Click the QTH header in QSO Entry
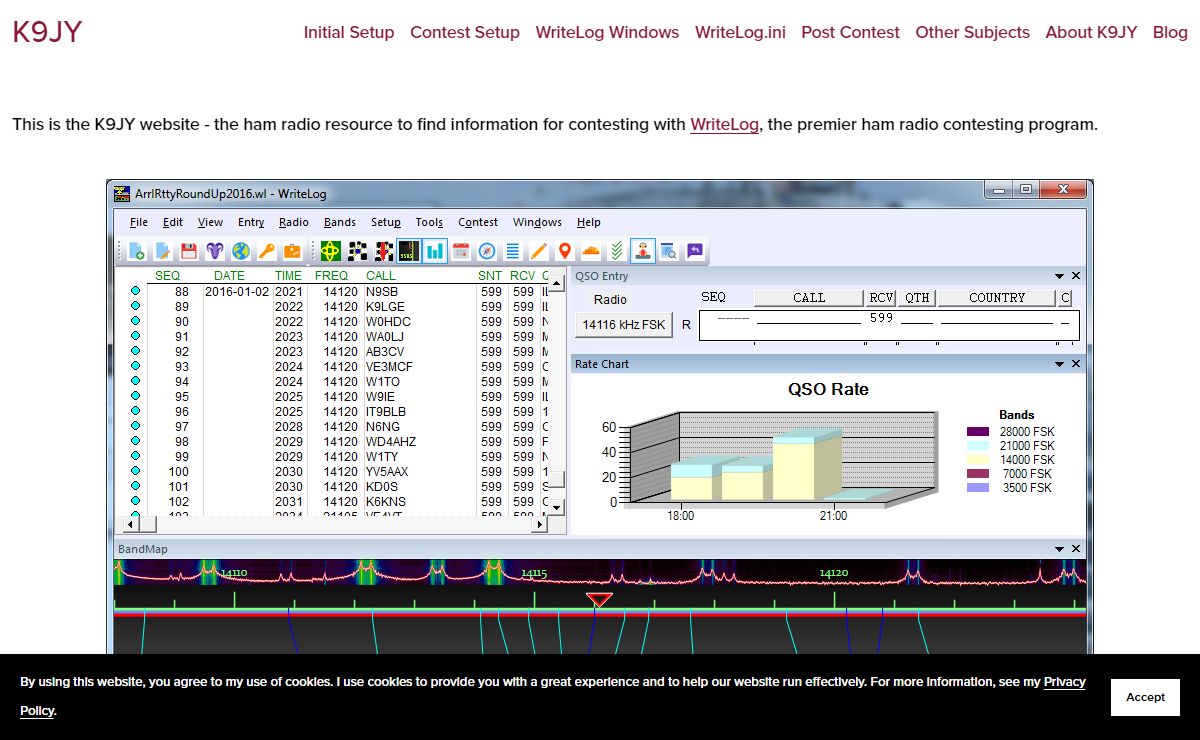The height and width of the screenshot is (740, 1200). point(917,297)
